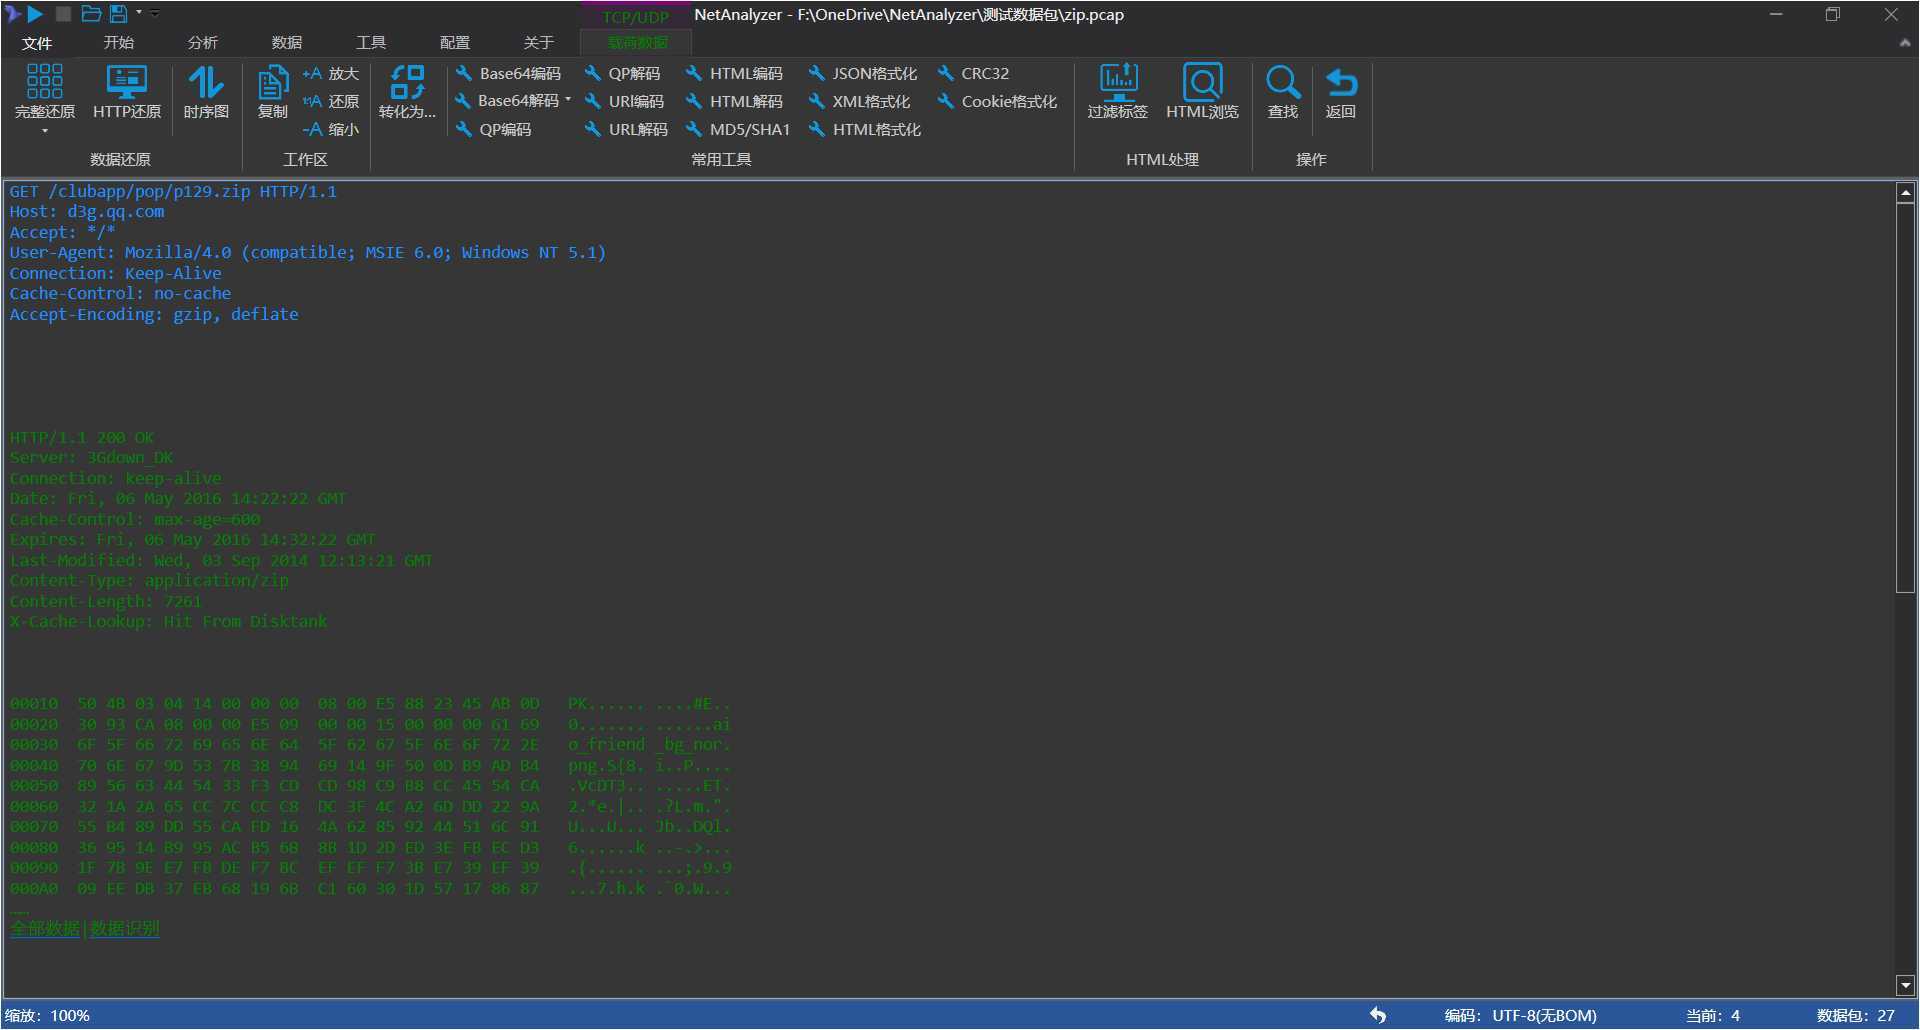Run JSON格式化 formatter
This screenshot has width=1920, height=1030.
pyautogui.click(x=863, y=73)
